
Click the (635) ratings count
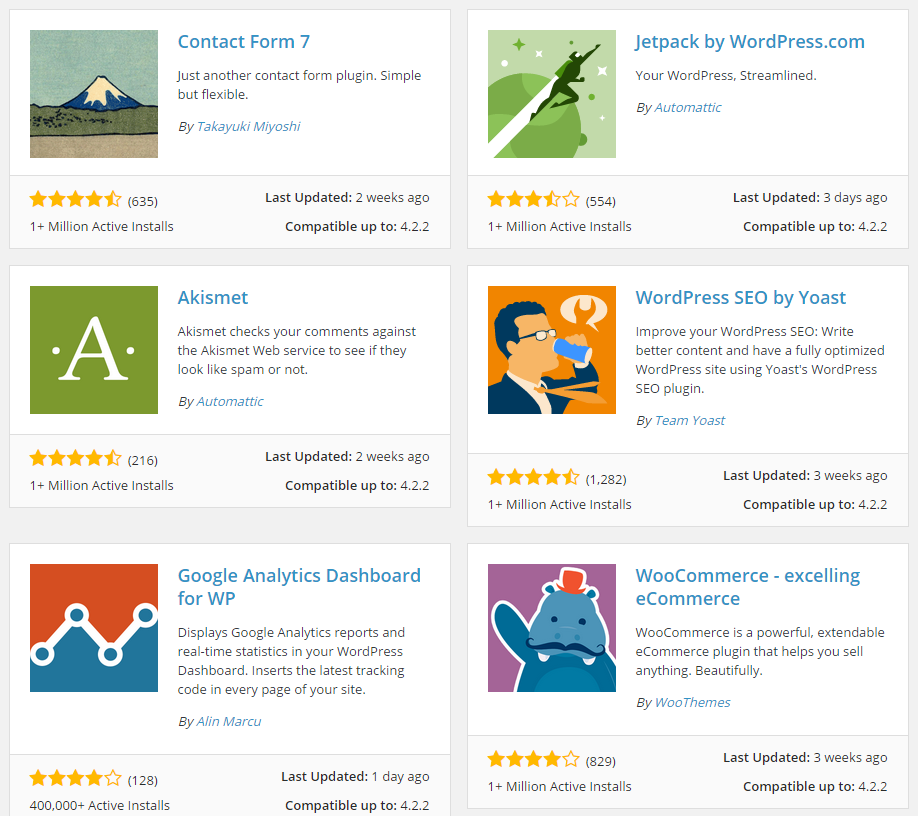[143, 201]
